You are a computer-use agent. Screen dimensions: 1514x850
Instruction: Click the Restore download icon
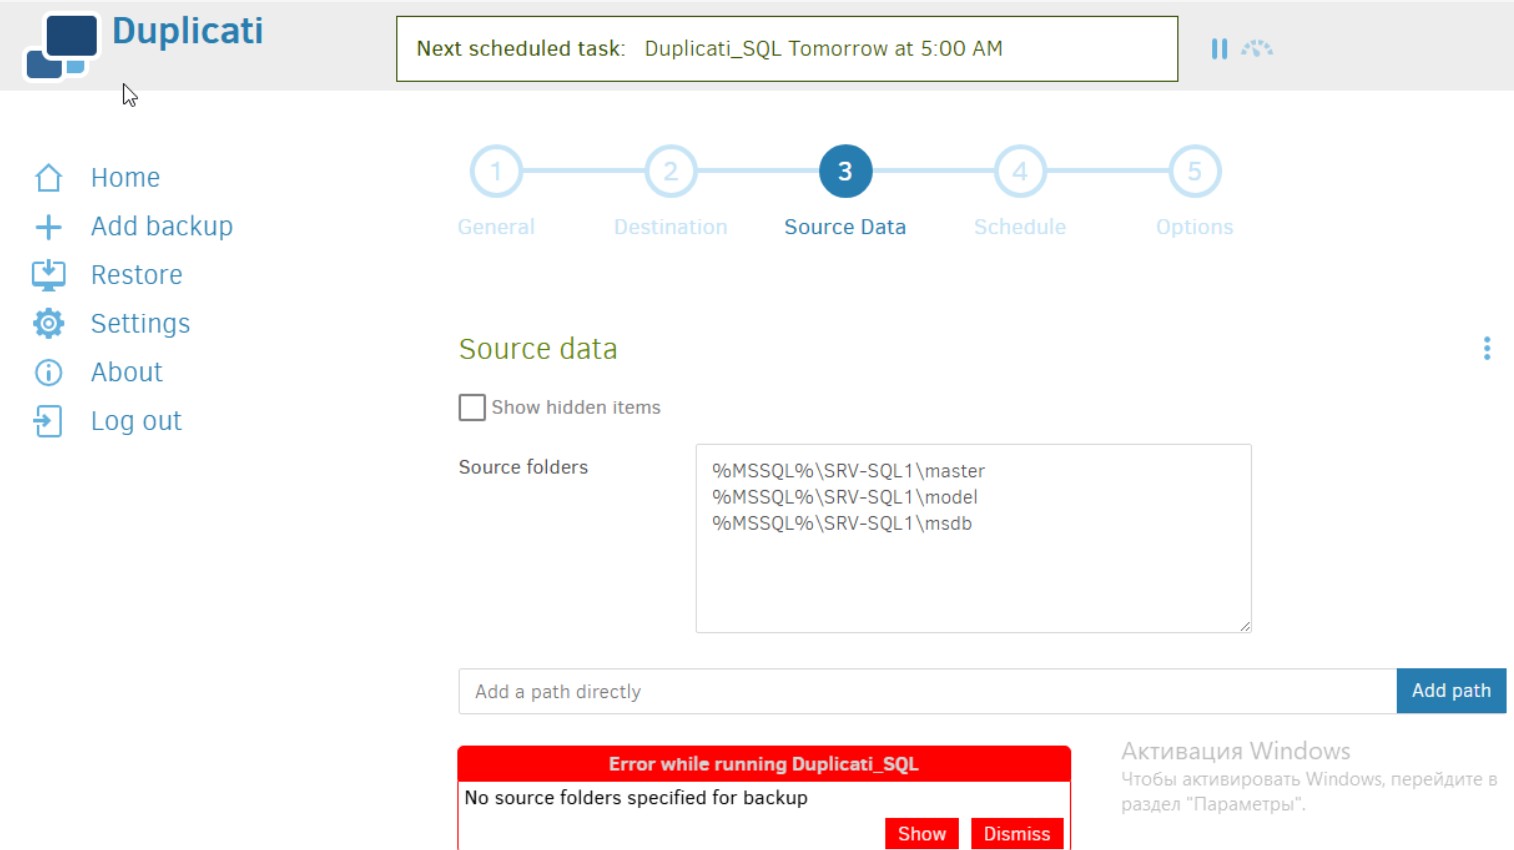click(x=48, y=275)
